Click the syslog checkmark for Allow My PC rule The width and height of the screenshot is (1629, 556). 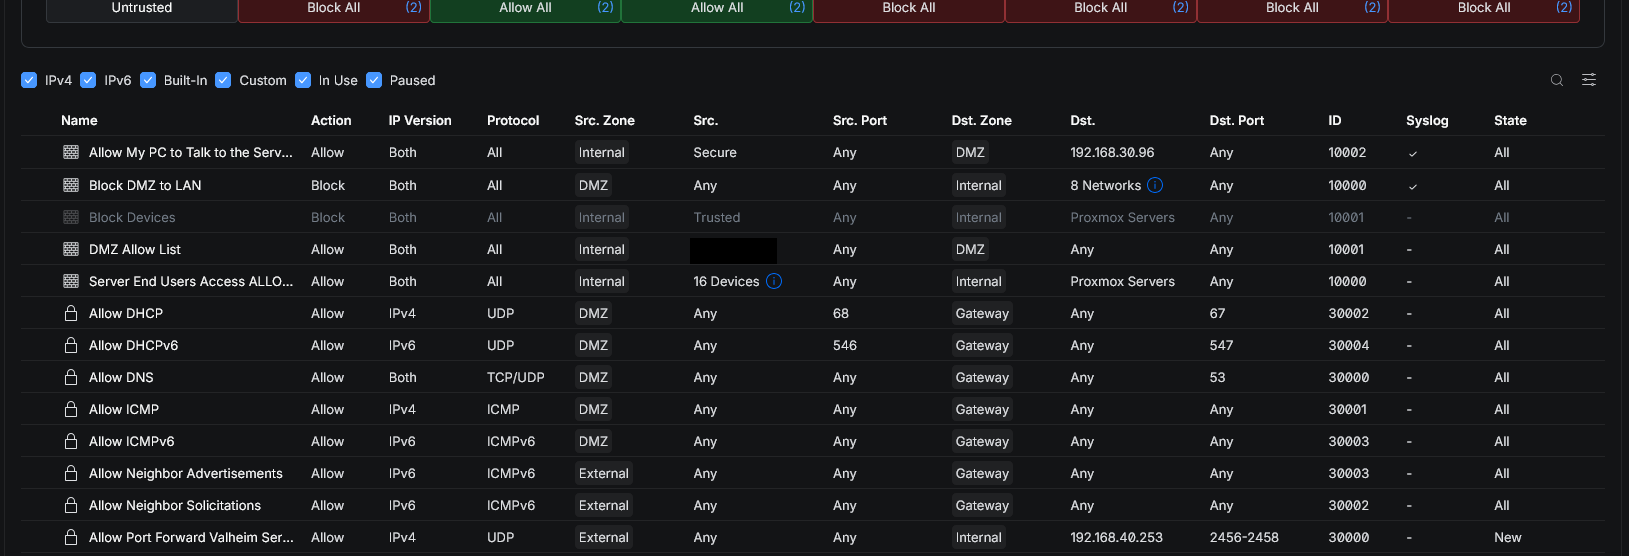click(1412, 153)
